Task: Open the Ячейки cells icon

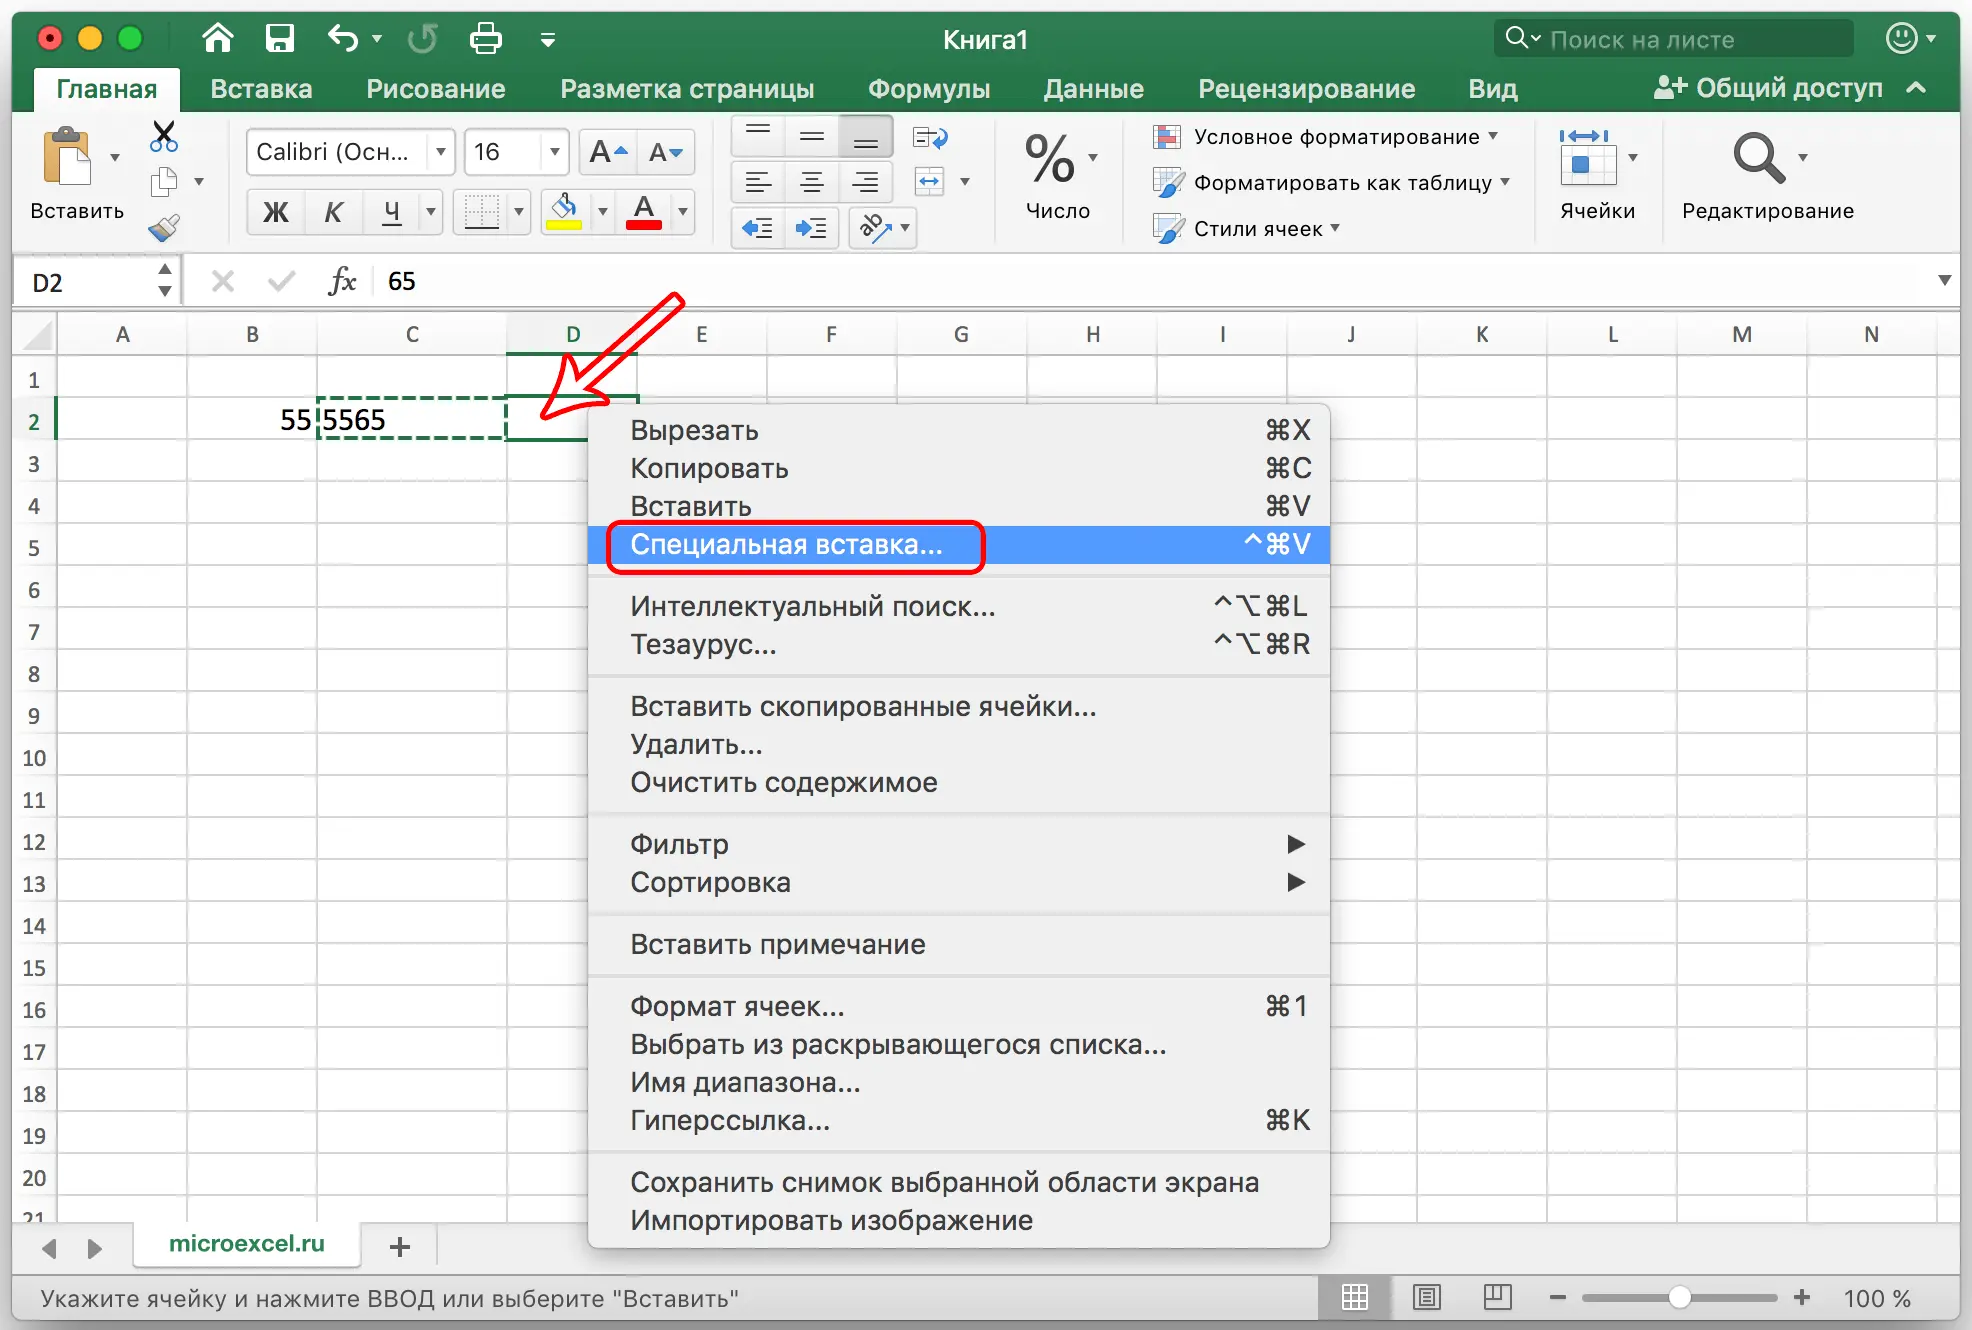Action: pyautogui.click(x=1587, y=158)
